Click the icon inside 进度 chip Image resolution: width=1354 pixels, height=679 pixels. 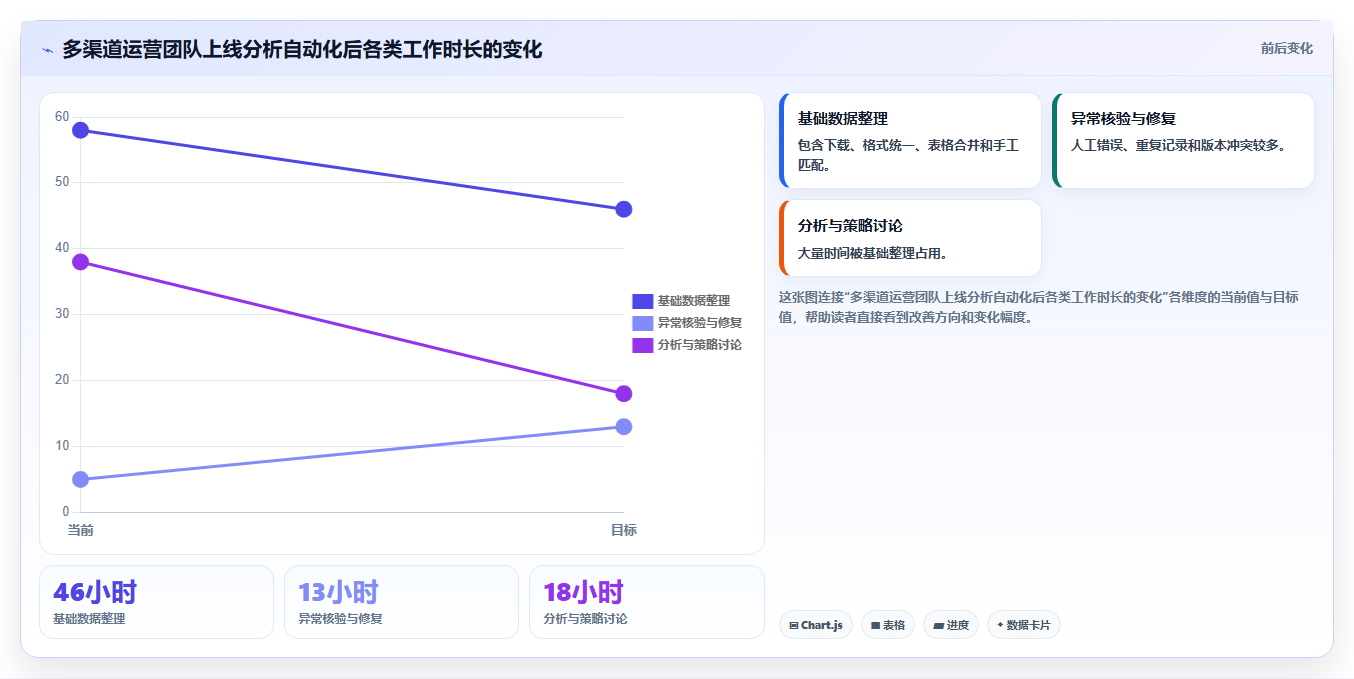click(x=938, y=626)
